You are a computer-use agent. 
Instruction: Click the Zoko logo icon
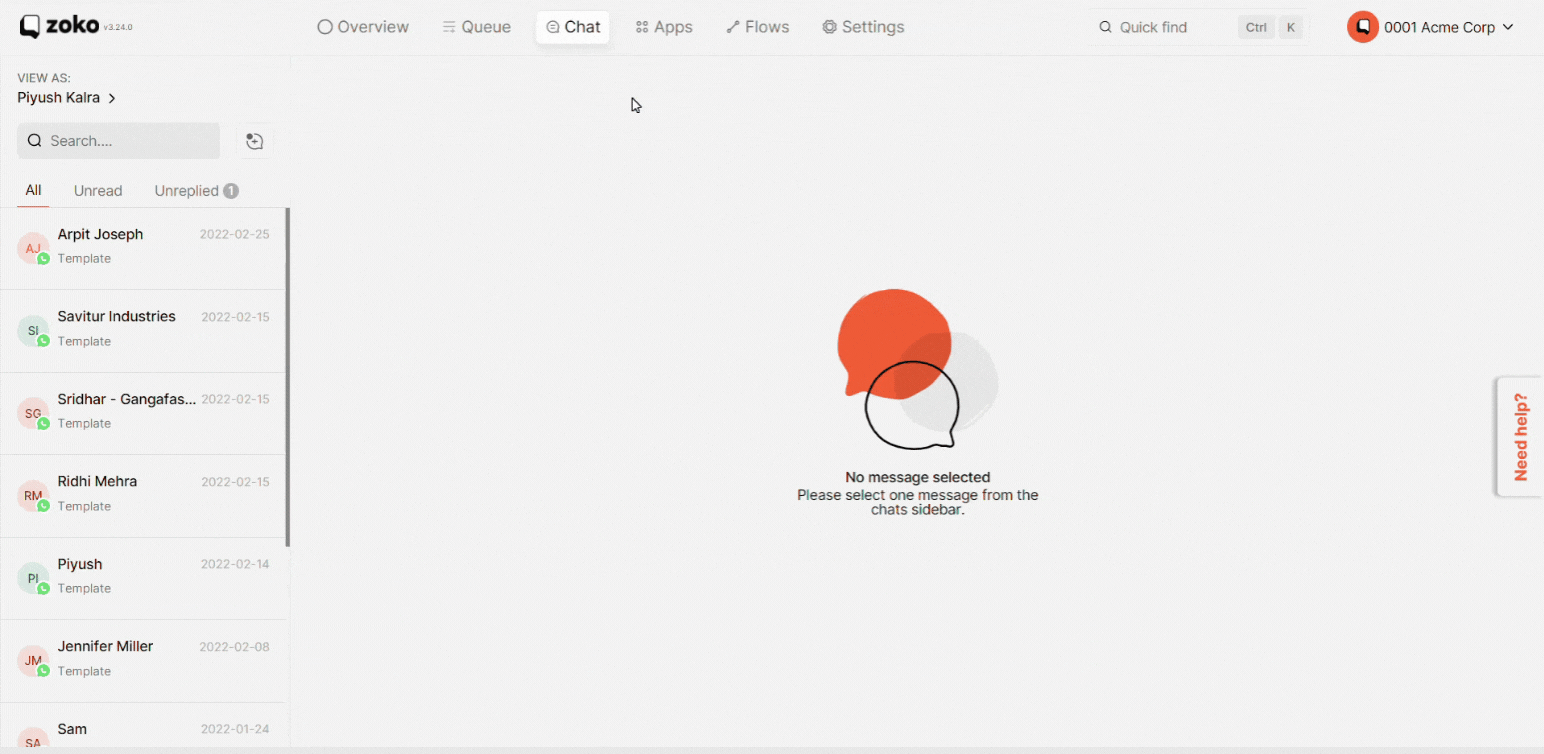click(30, 27)
